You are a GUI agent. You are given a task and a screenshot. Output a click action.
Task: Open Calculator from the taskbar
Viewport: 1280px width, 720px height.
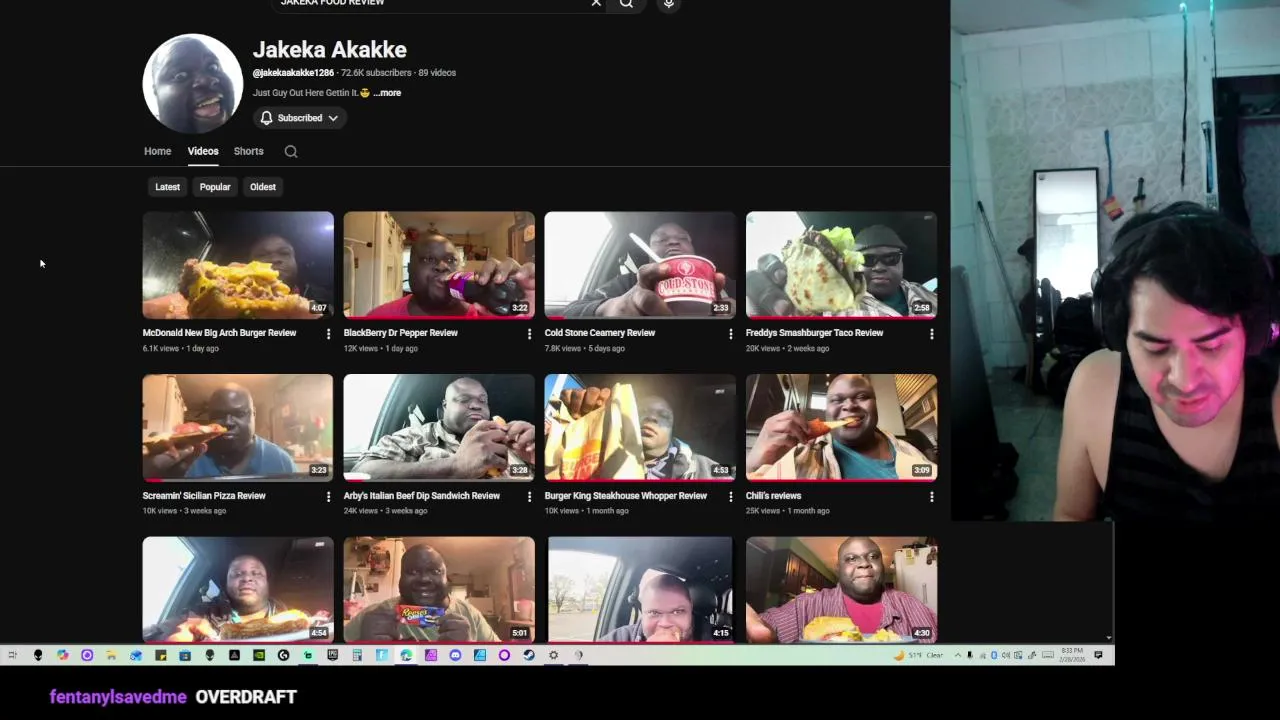[357, 655]
